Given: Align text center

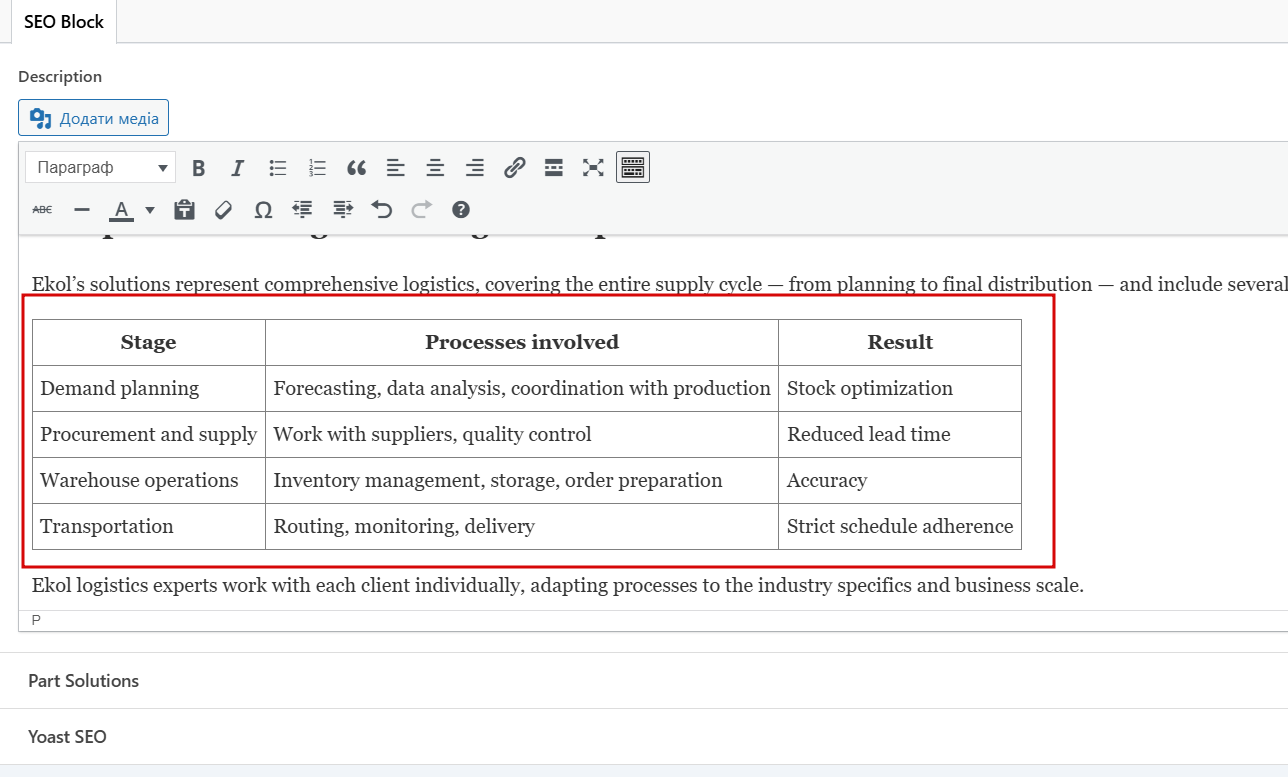Looking at the screenshot, I should pyautogui.click(x=435, y=168).
